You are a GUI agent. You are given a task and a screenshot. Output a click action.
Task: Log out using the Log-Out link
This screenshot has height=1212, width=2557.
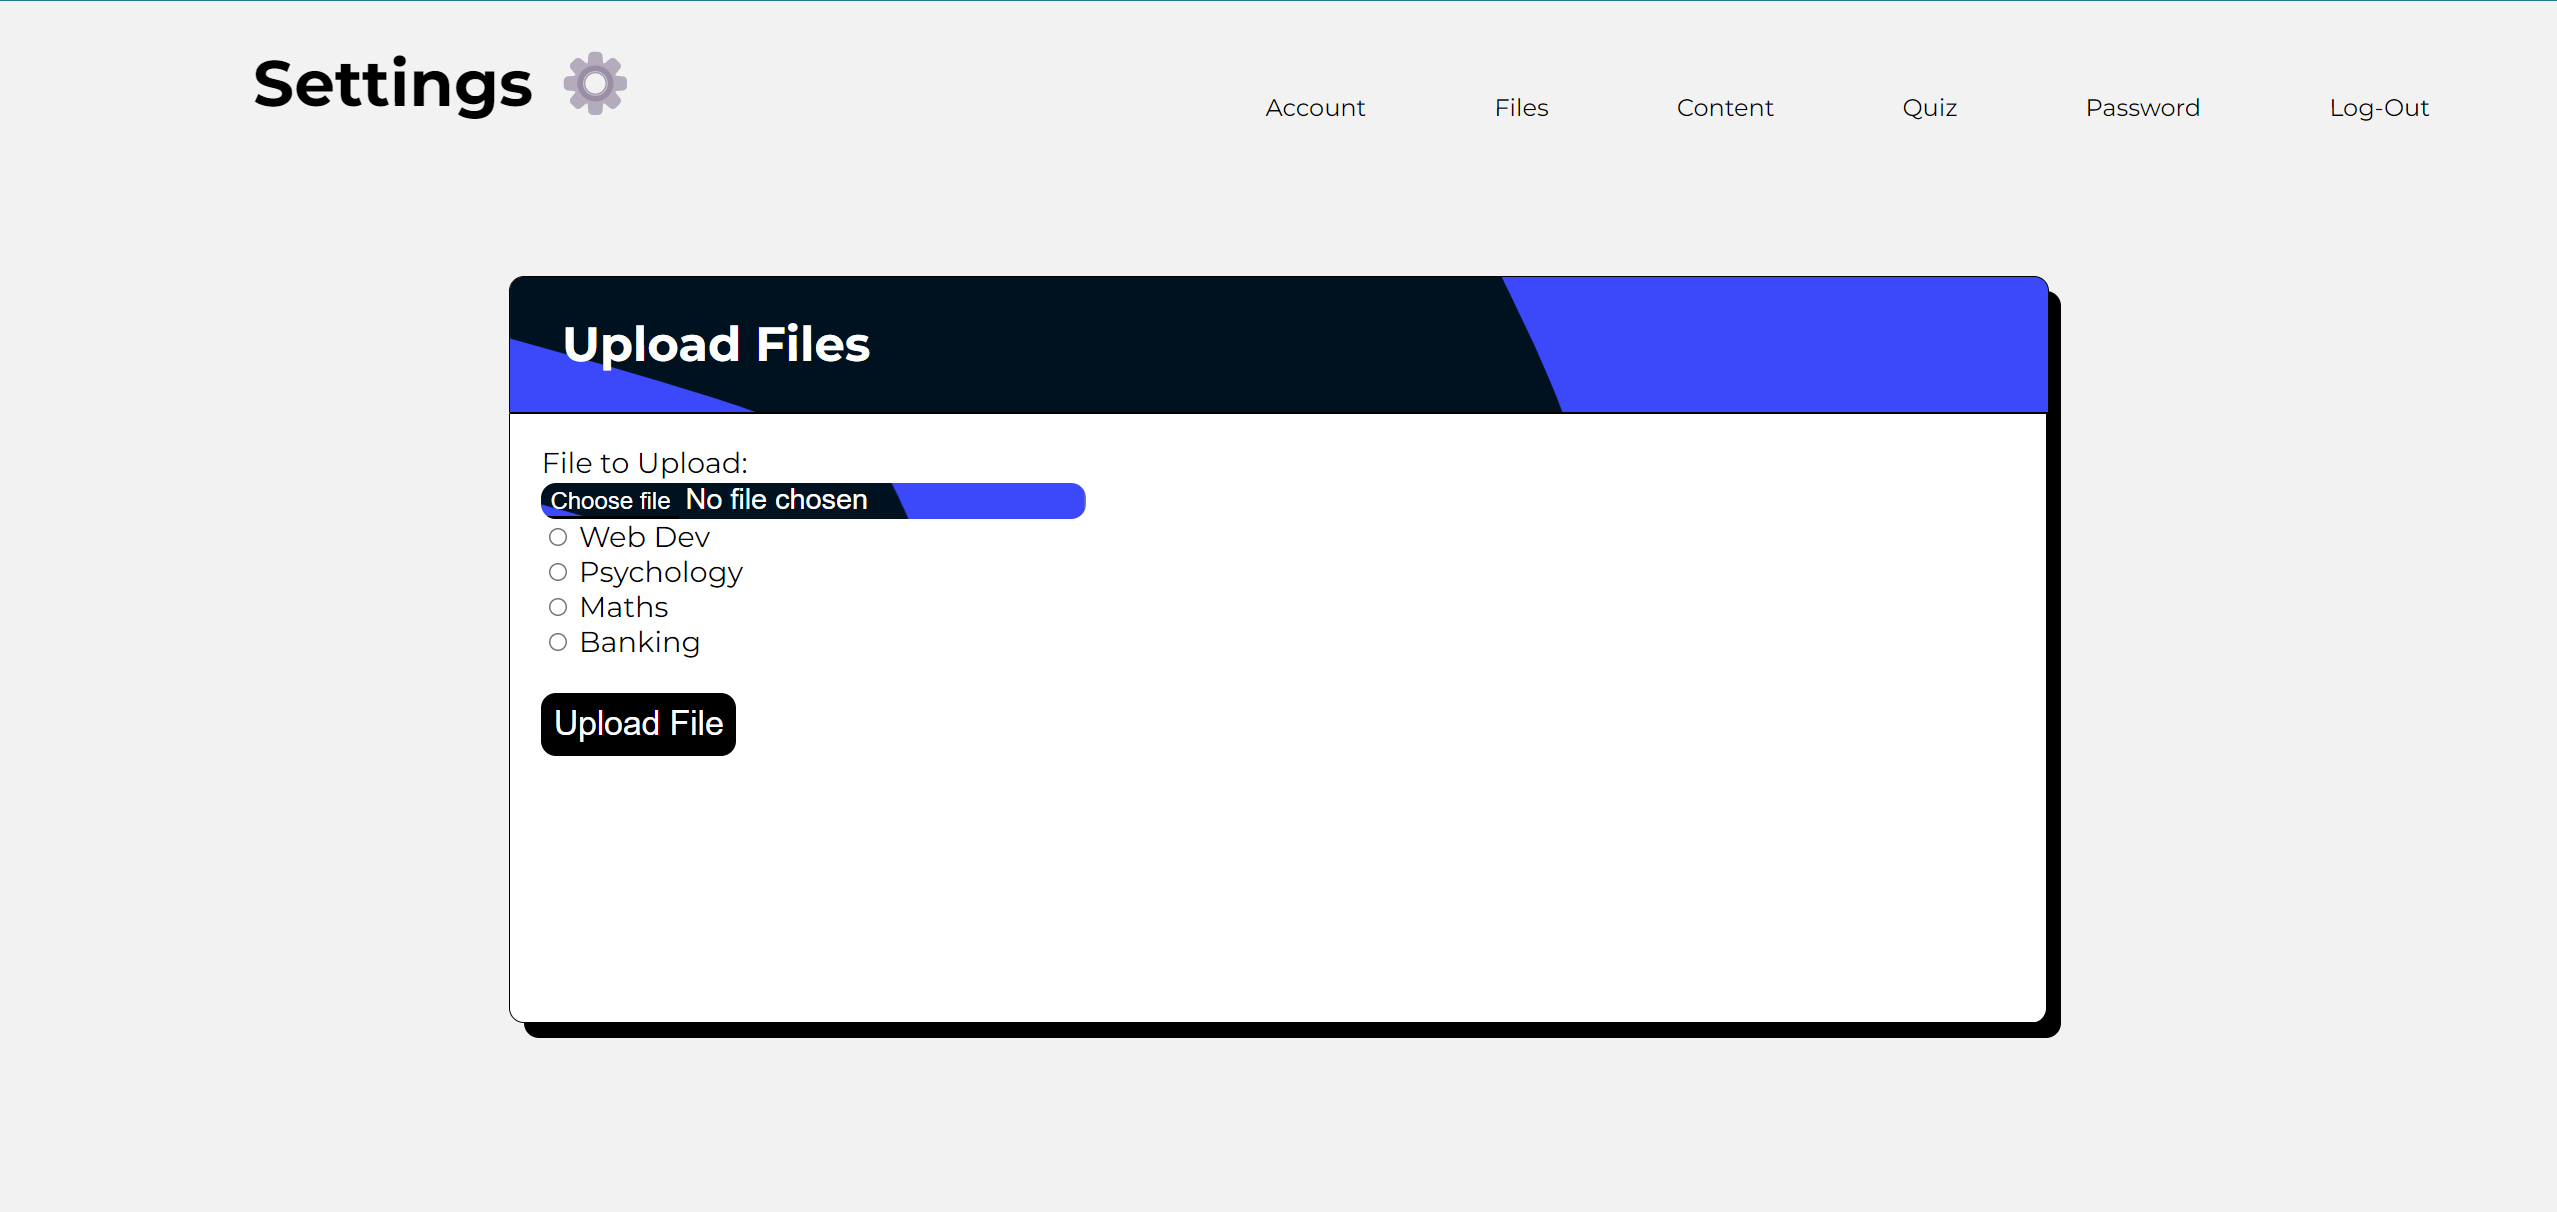click(2379, 107)
